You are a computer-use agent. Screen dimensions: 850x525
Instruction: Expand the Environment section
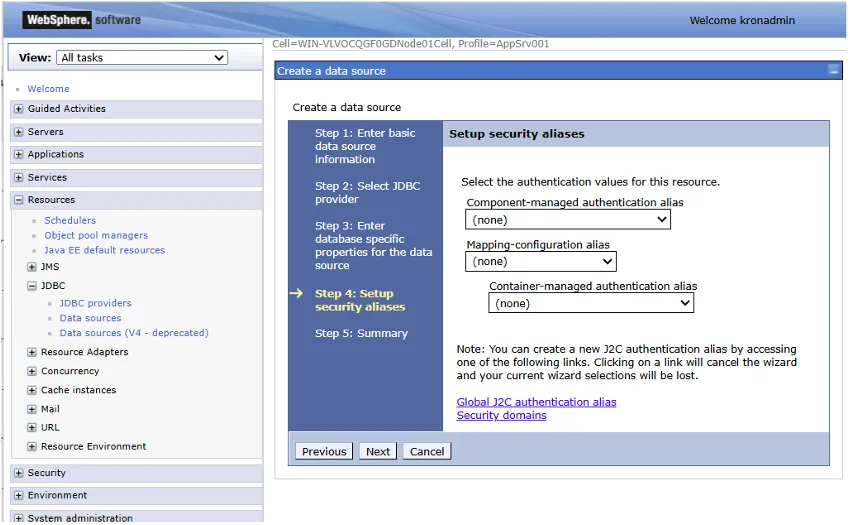(x=18, y=496)
